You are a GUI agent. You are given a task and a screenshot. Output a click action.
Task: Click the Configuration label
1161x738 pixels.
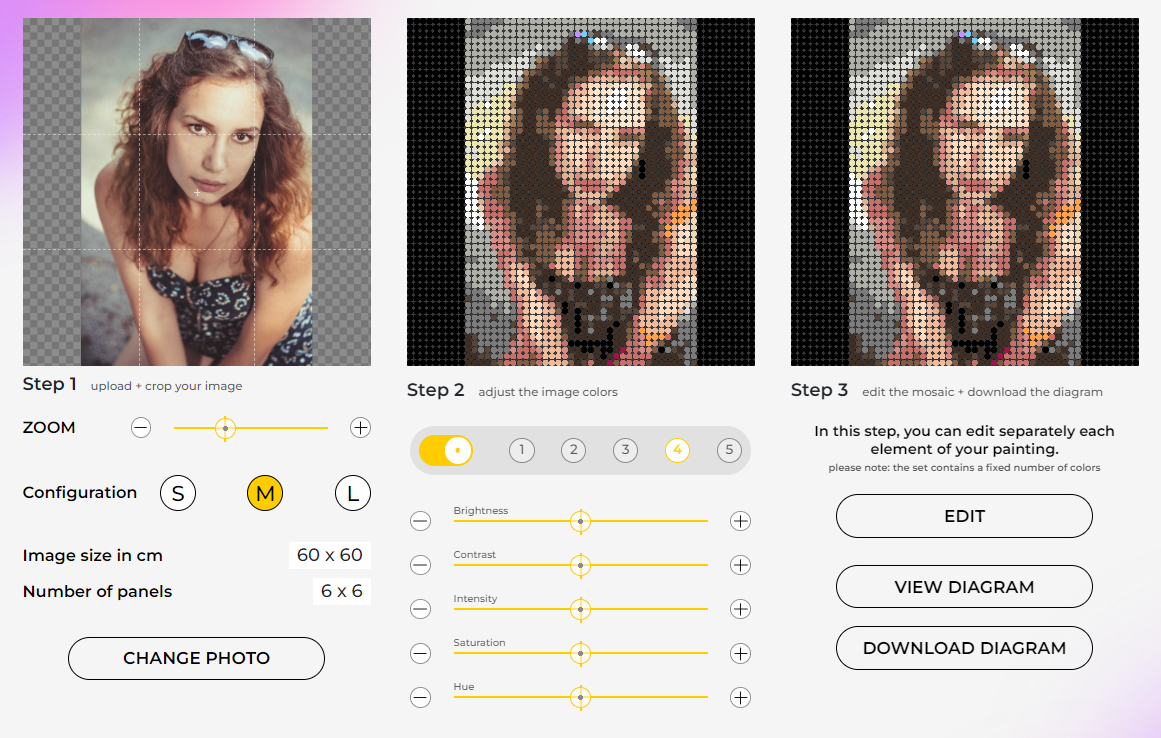pyautogui.click(x=80, y=493)
